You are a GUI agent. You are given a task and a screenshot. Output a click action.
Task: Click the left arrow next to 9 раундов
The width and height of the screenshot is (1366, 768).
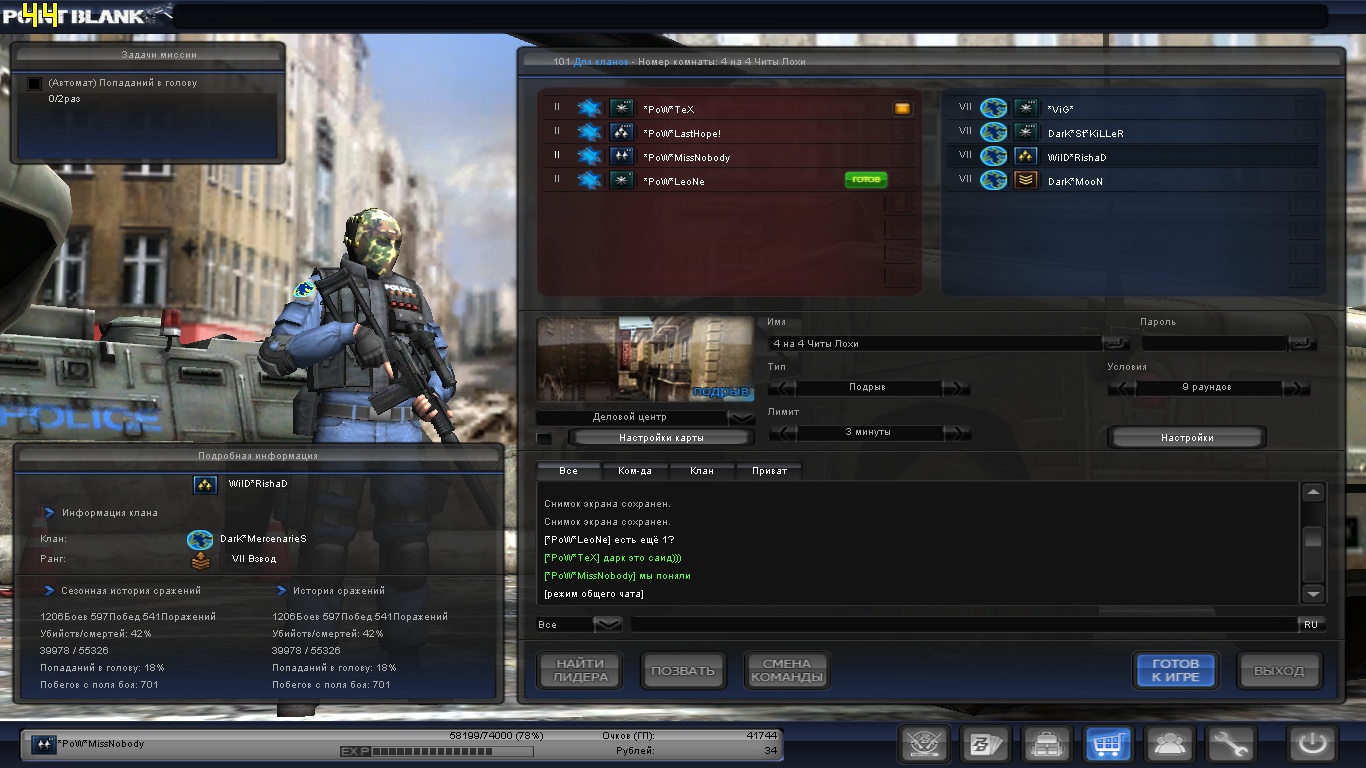point(1122,388)
